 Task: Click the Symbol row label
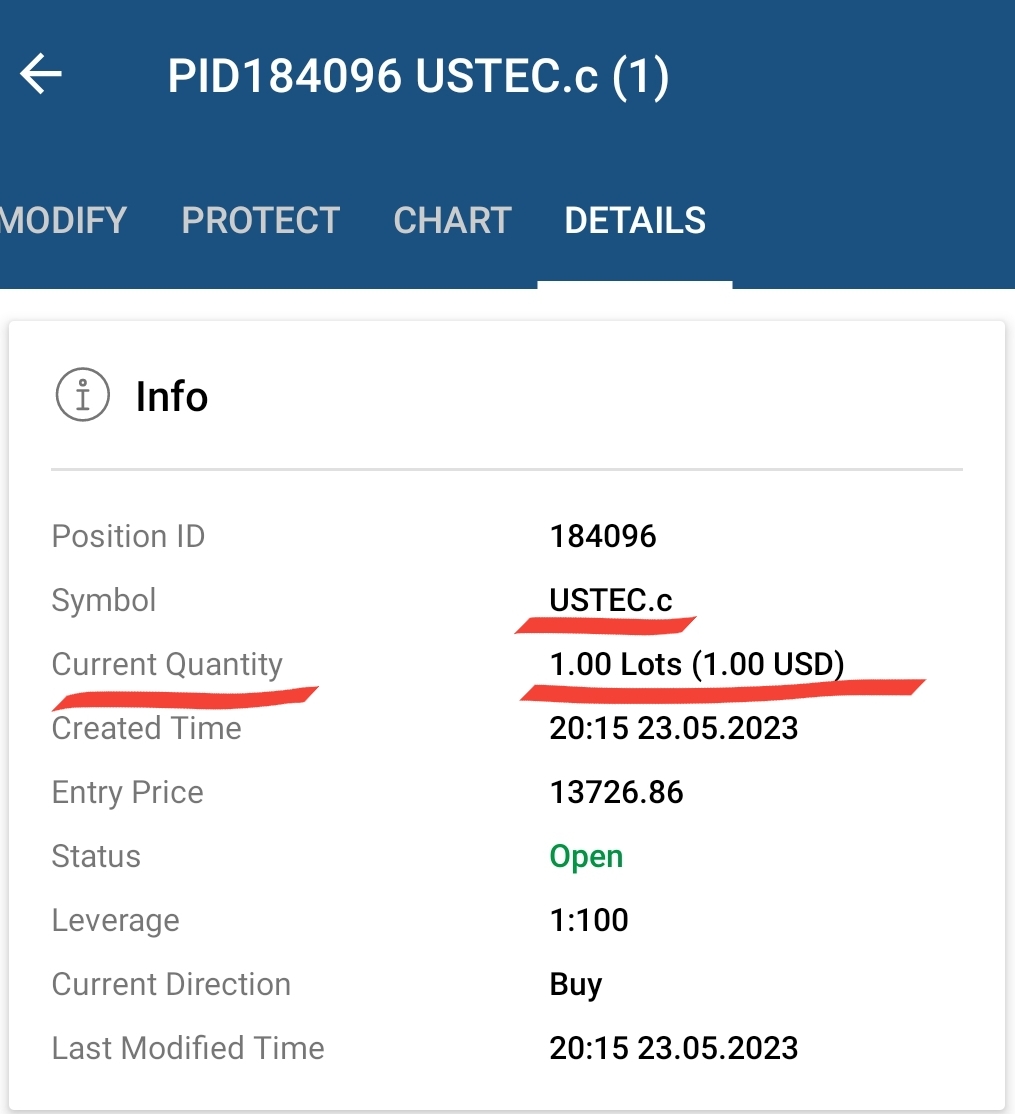pos(104,601)
